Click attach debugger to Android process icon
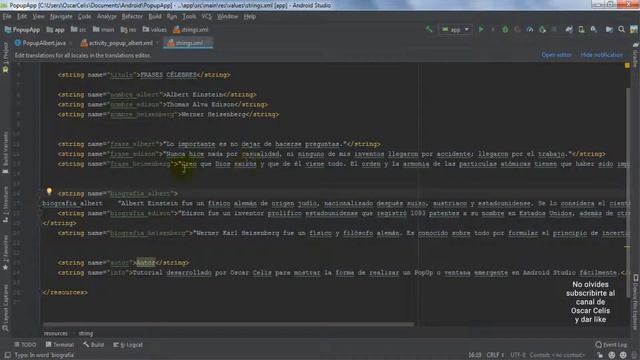This screenshot has height=360, width=640. pyautogui.click(x=542, y=29)
